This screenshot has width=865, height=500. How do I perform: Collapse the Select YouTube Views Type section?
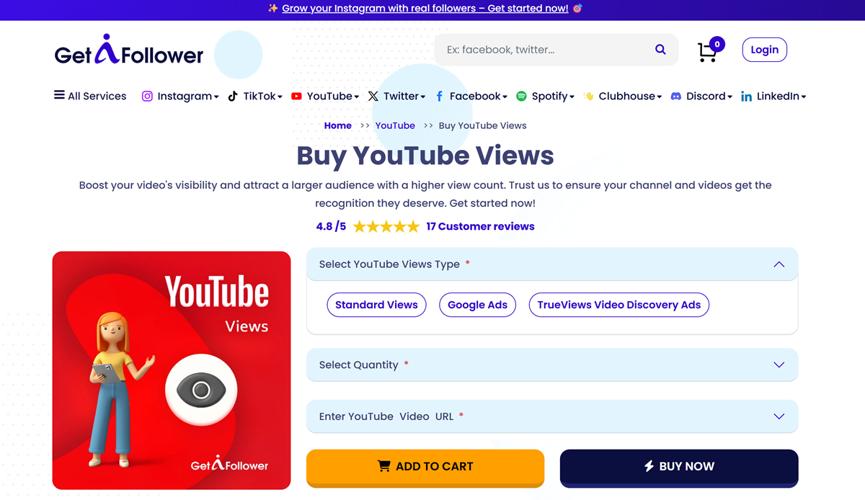click(x=778, y=265)
